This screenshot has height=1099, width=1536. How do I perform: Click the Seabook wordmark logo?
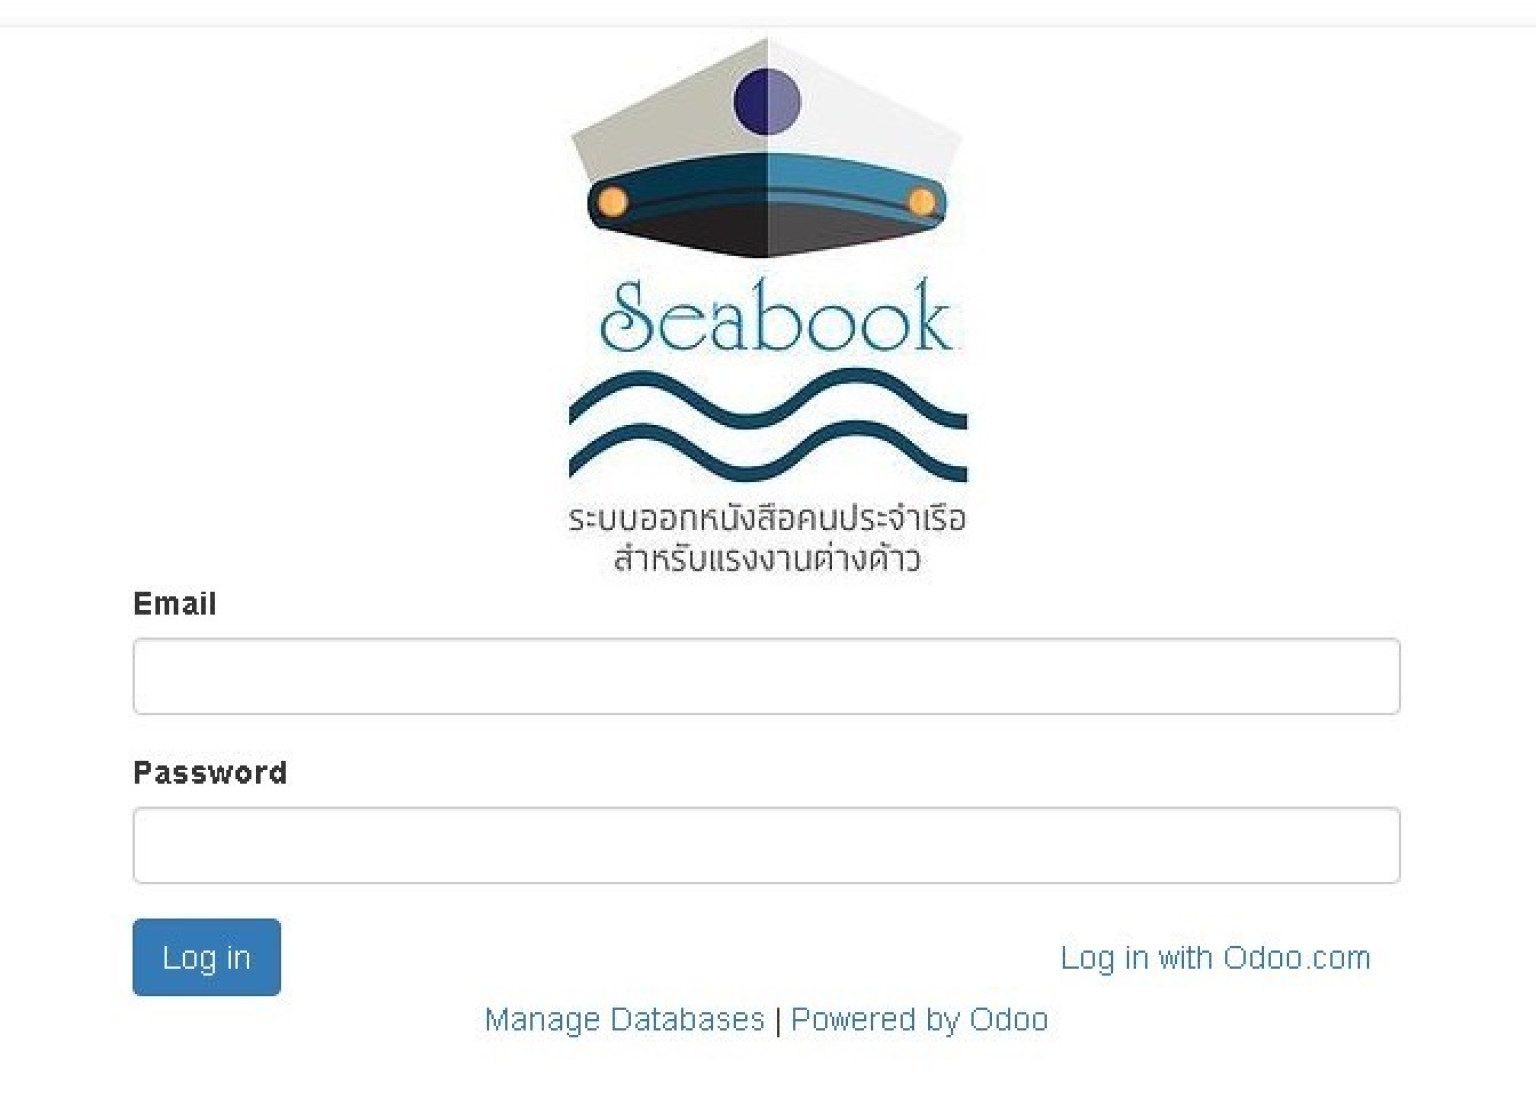point(775,316)
